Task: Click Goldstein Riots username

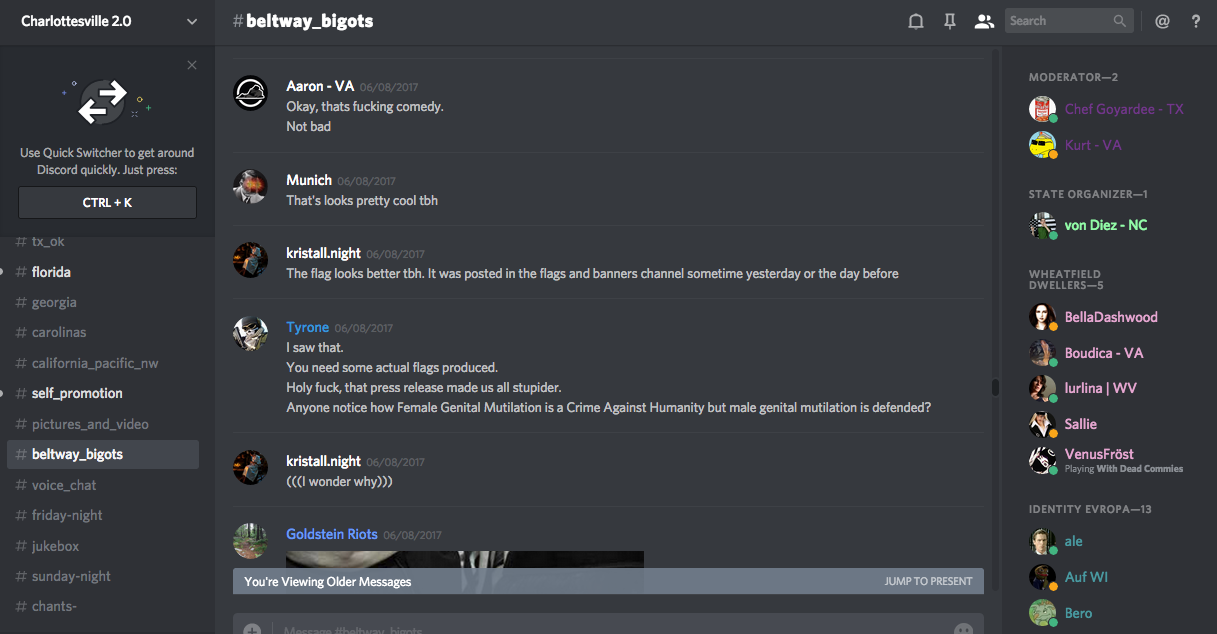Action: point(332,534)
